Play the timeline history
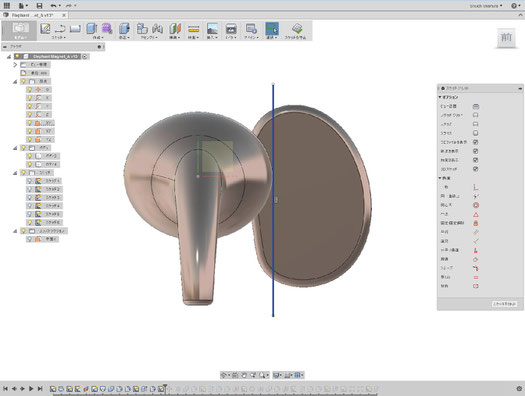Screen dimensions: 525x396 pos(31,389)
